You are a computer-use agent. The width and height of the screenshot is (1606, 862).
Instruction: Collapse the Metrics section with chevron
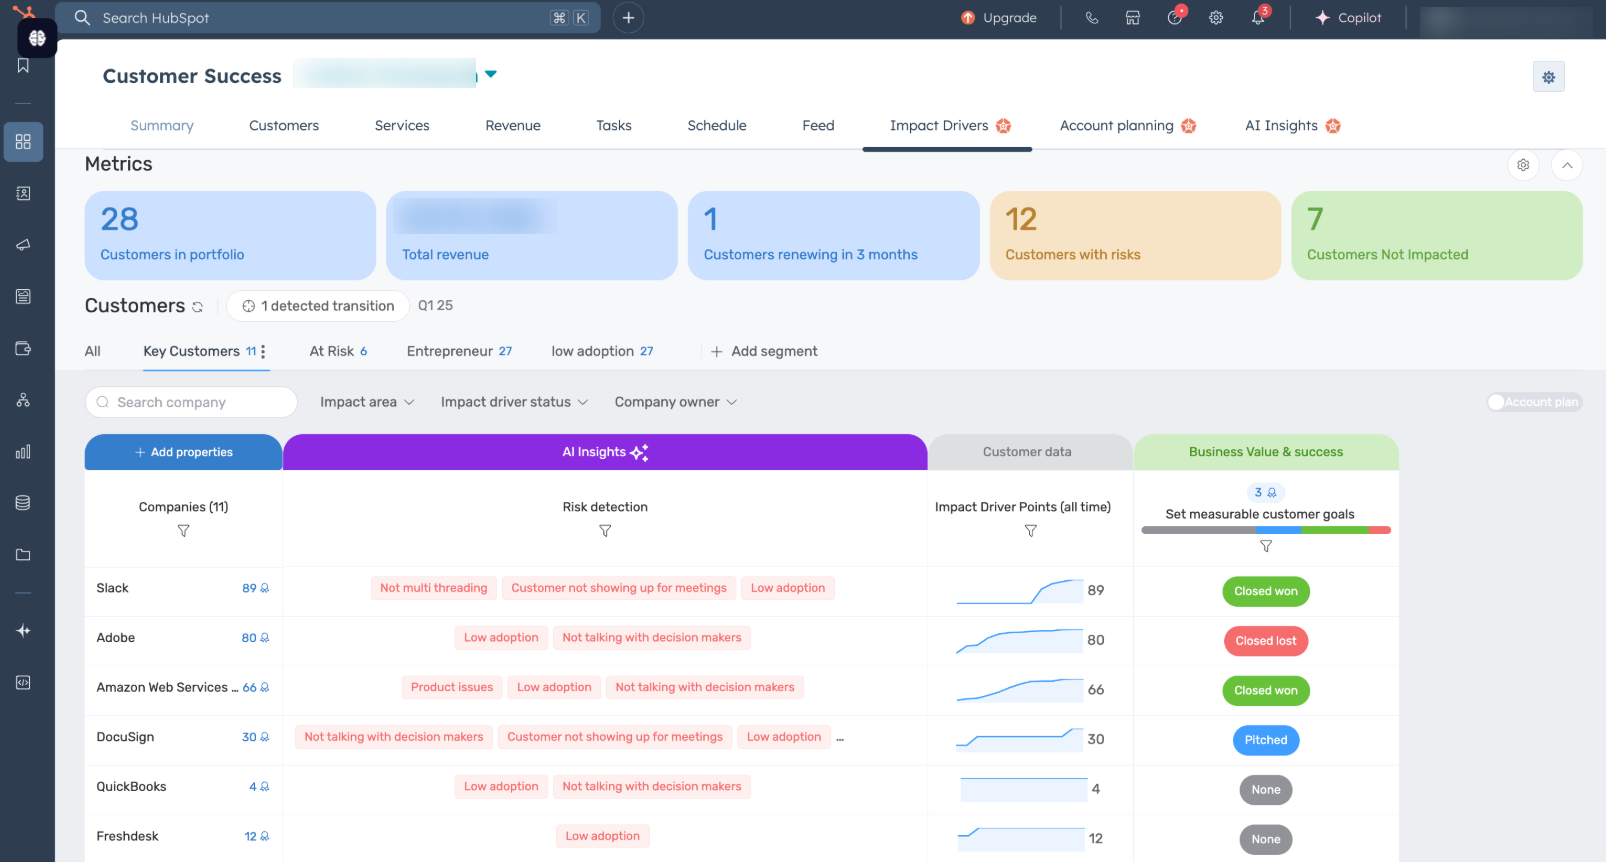click(x=1567, y=165)
